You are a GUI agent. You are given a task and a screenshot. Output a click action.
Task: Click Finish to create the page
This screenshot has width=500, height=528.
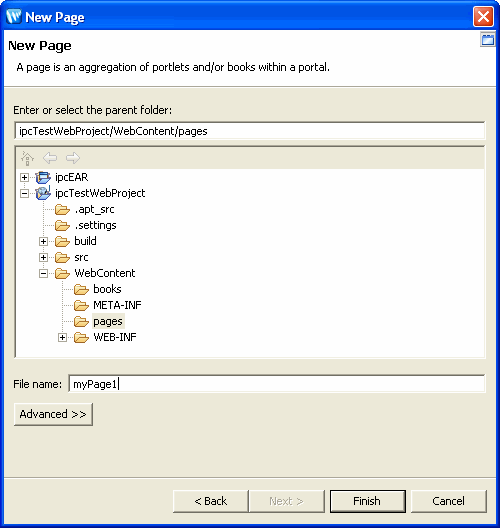(368, 501)
